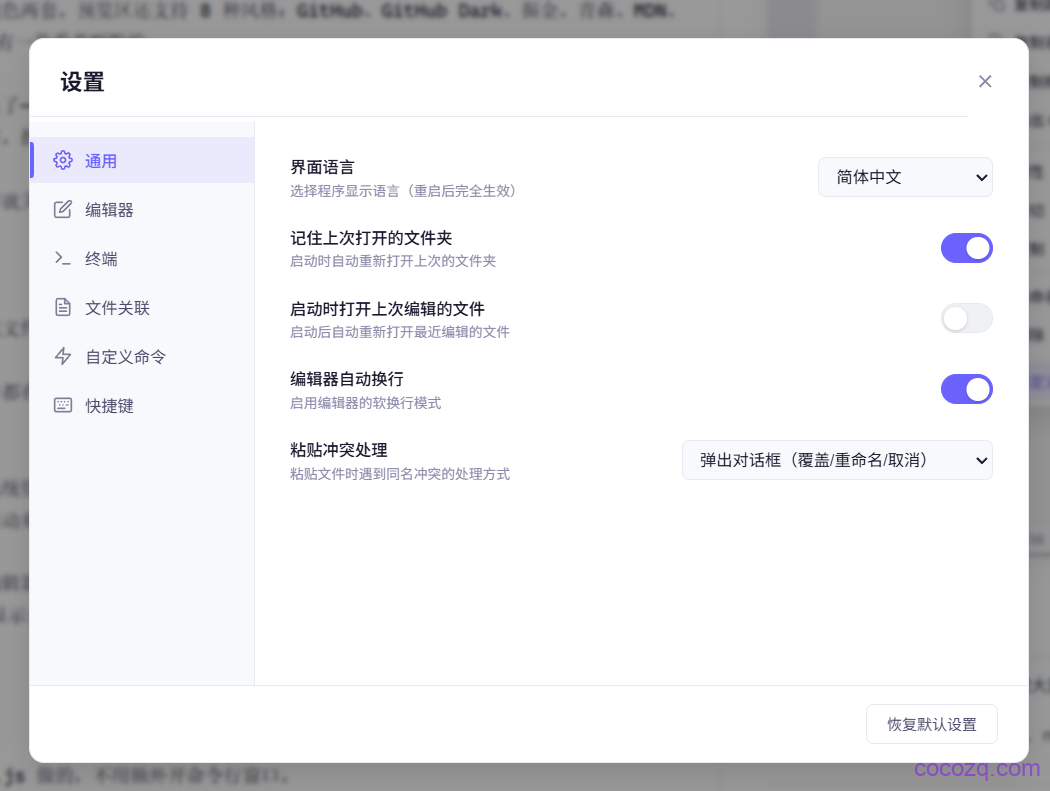This screenshot has width=1050, height=791.
Task: Open the 文件关联 settings tab
Action: [x=142, y=307]
